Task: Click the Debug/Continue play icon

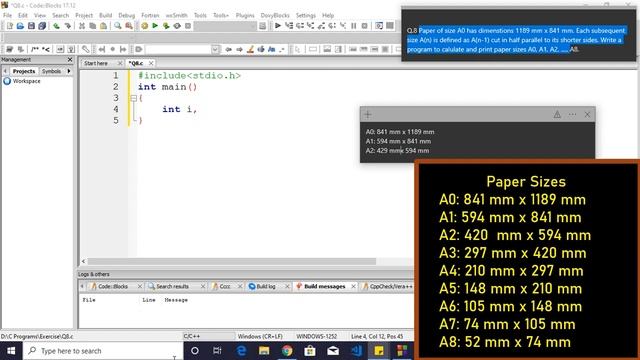Action: [x=278, y=26]
